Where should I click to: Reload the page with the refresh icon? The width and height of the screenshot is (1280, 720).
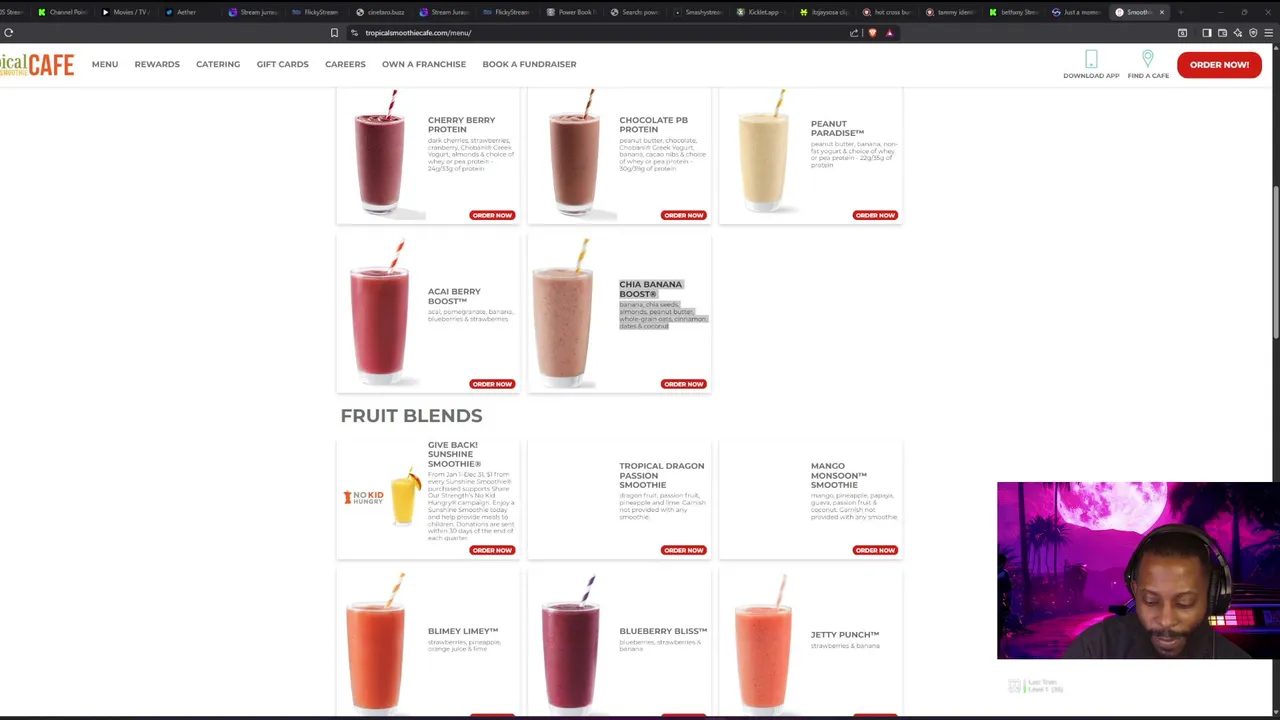click(8, 33)
